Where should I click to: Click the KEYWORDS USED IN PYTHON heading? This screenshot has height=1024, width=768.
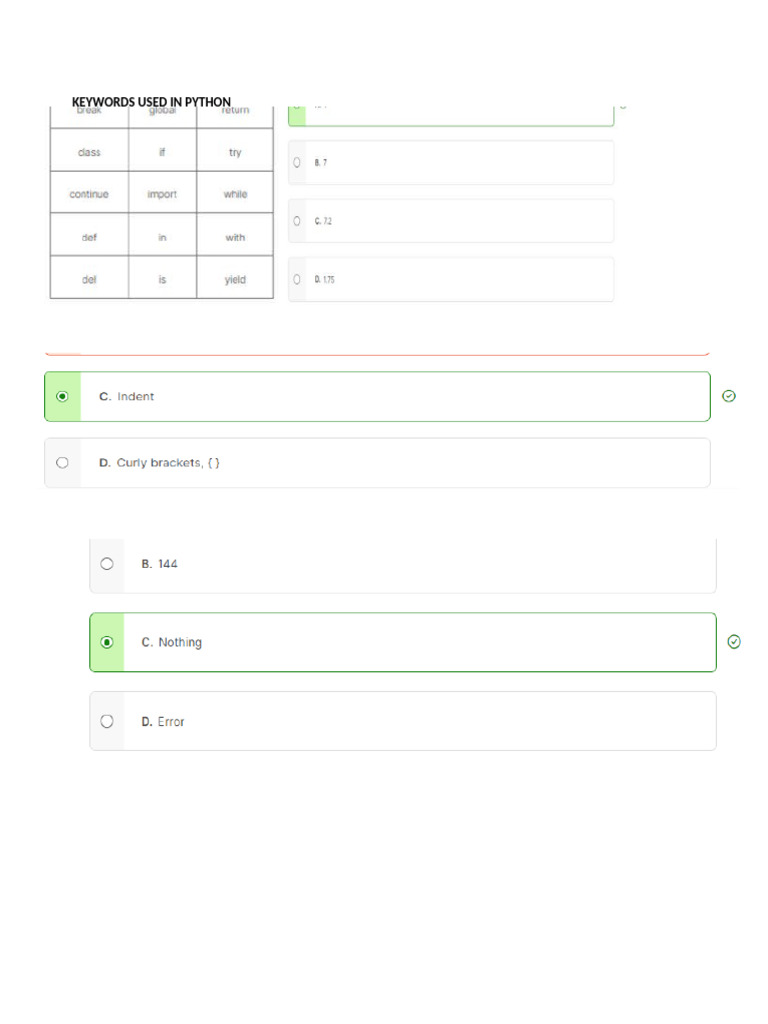[x=151, y=102]
